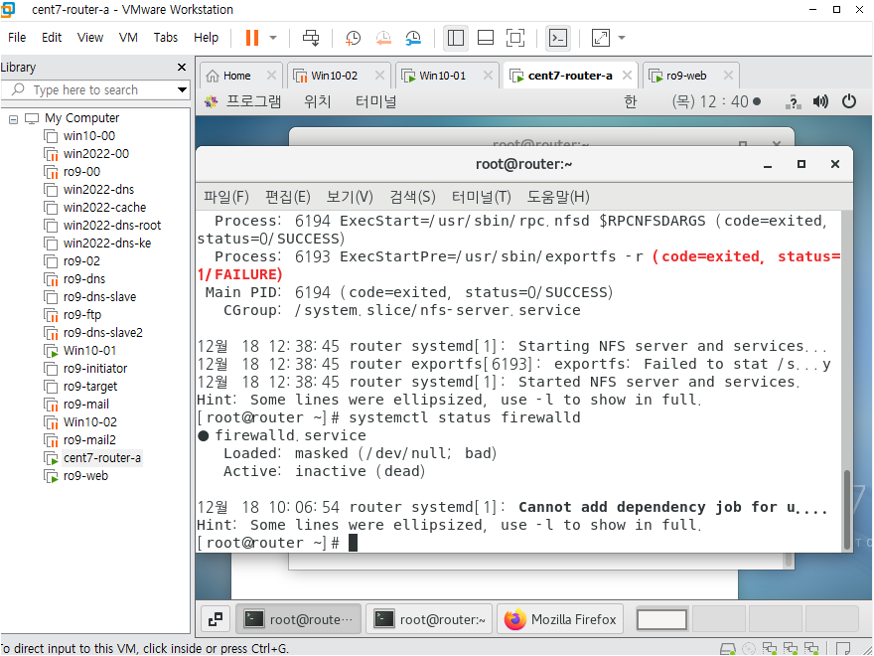Click the power icon in the GNOME top bar

tap(849, 101)
